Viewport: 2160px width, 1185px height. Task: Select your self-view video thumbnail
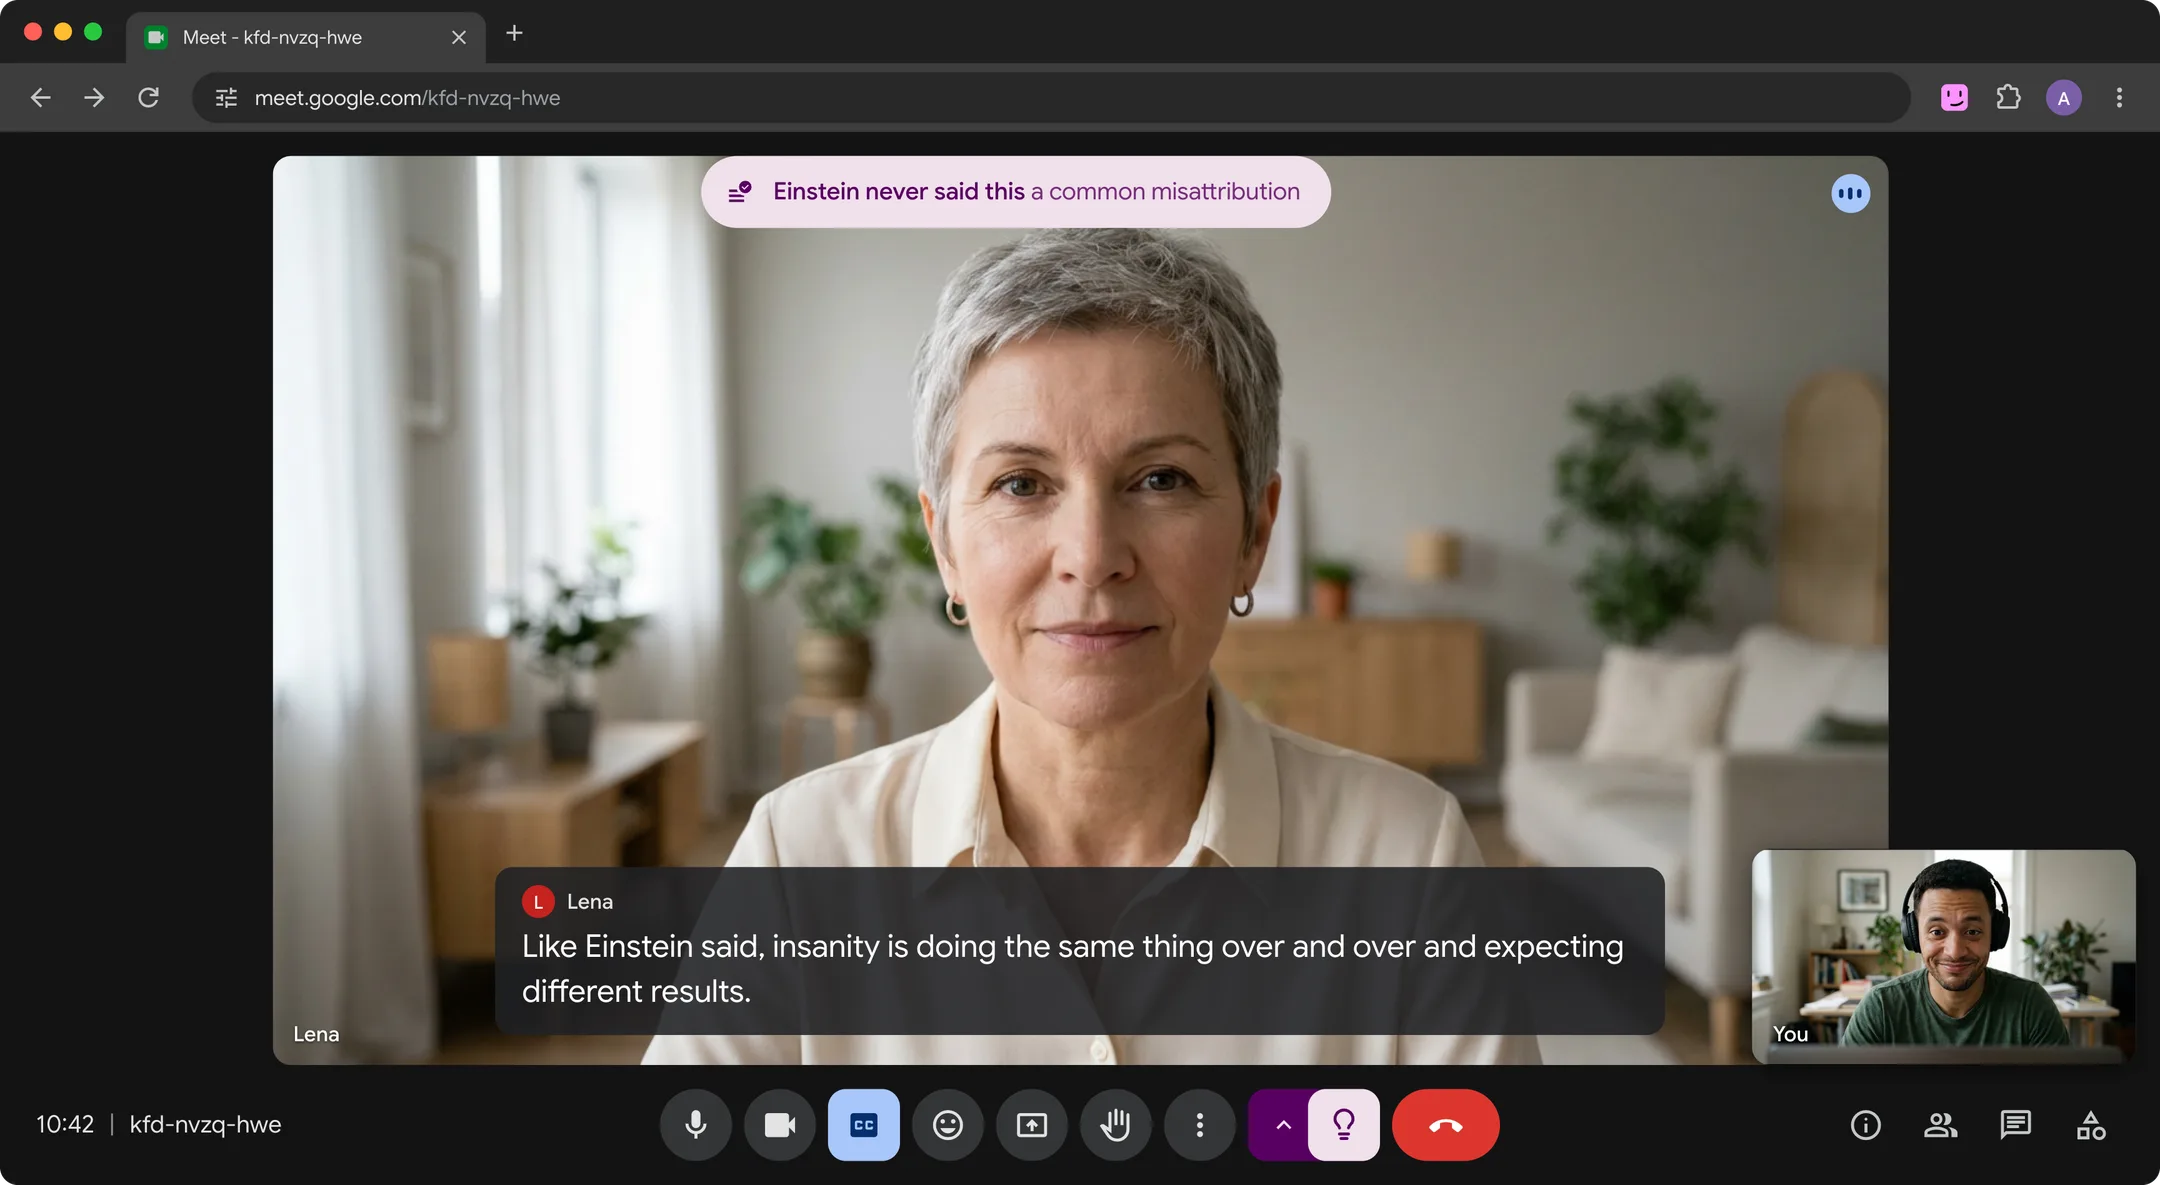[x=1944, y=956]
